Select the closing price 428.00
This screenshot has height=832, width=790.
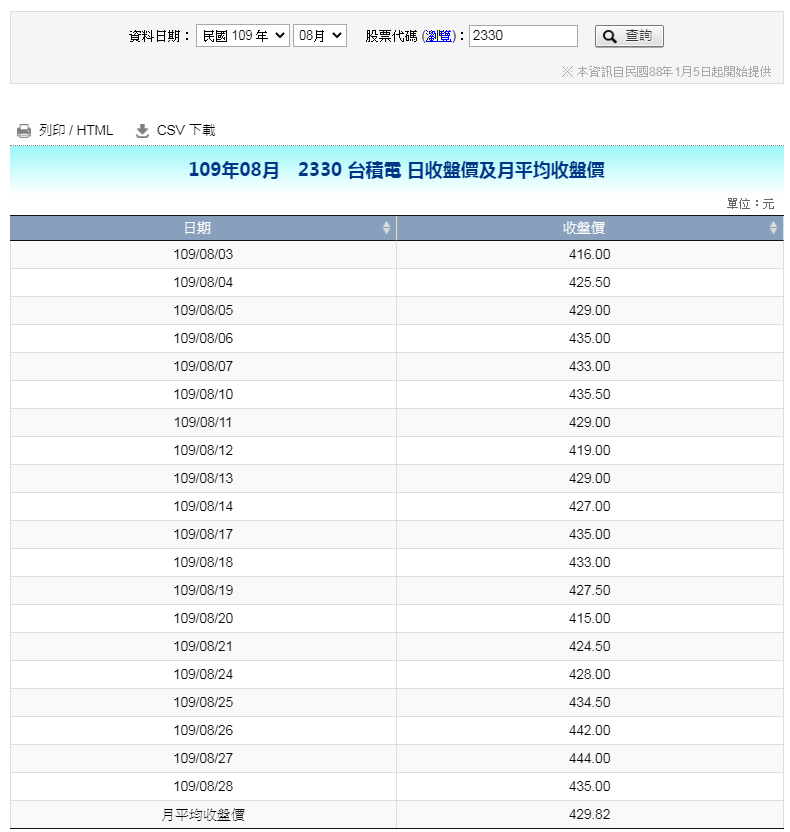point(589,675)
